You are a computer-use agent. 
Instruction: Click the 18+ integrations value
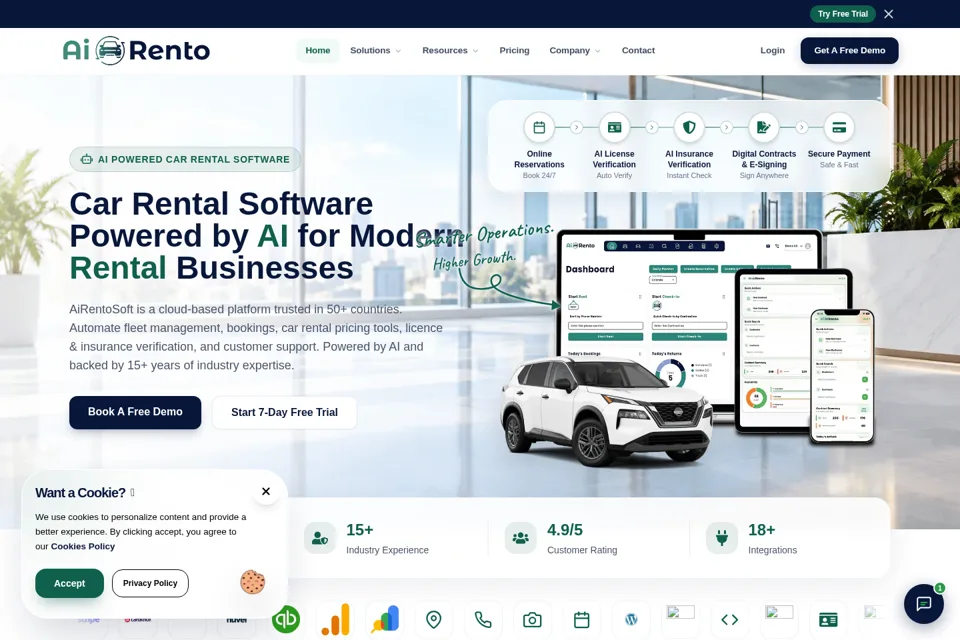pos(762,530)
